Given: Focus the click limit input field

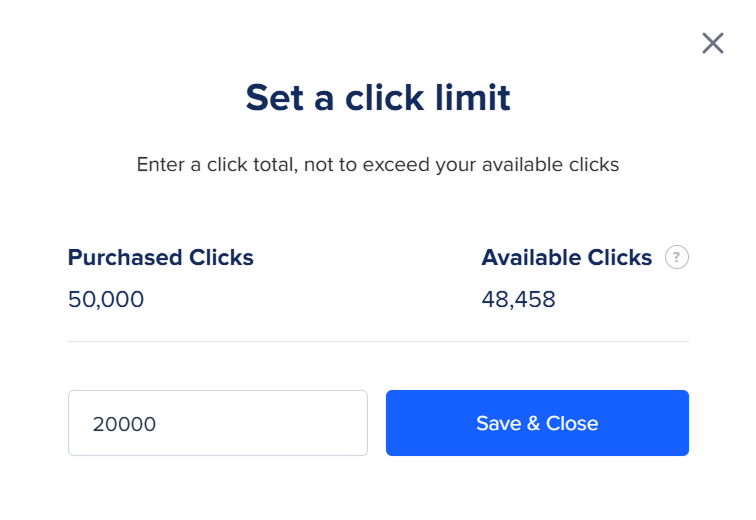Looking at the screenshot, I should 218,423.
